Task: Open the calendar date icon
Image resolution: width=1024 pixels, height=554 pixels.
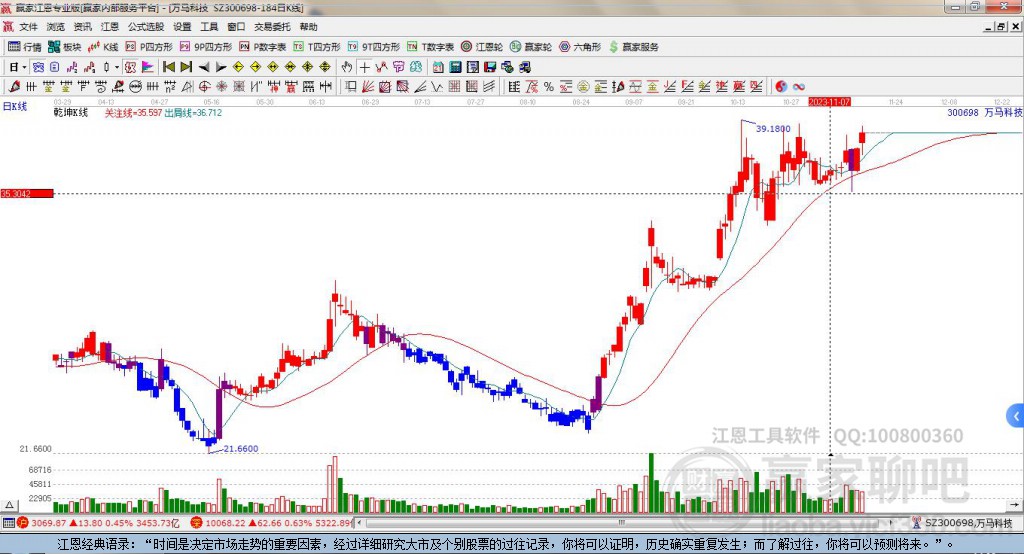Action: (438, 67)
